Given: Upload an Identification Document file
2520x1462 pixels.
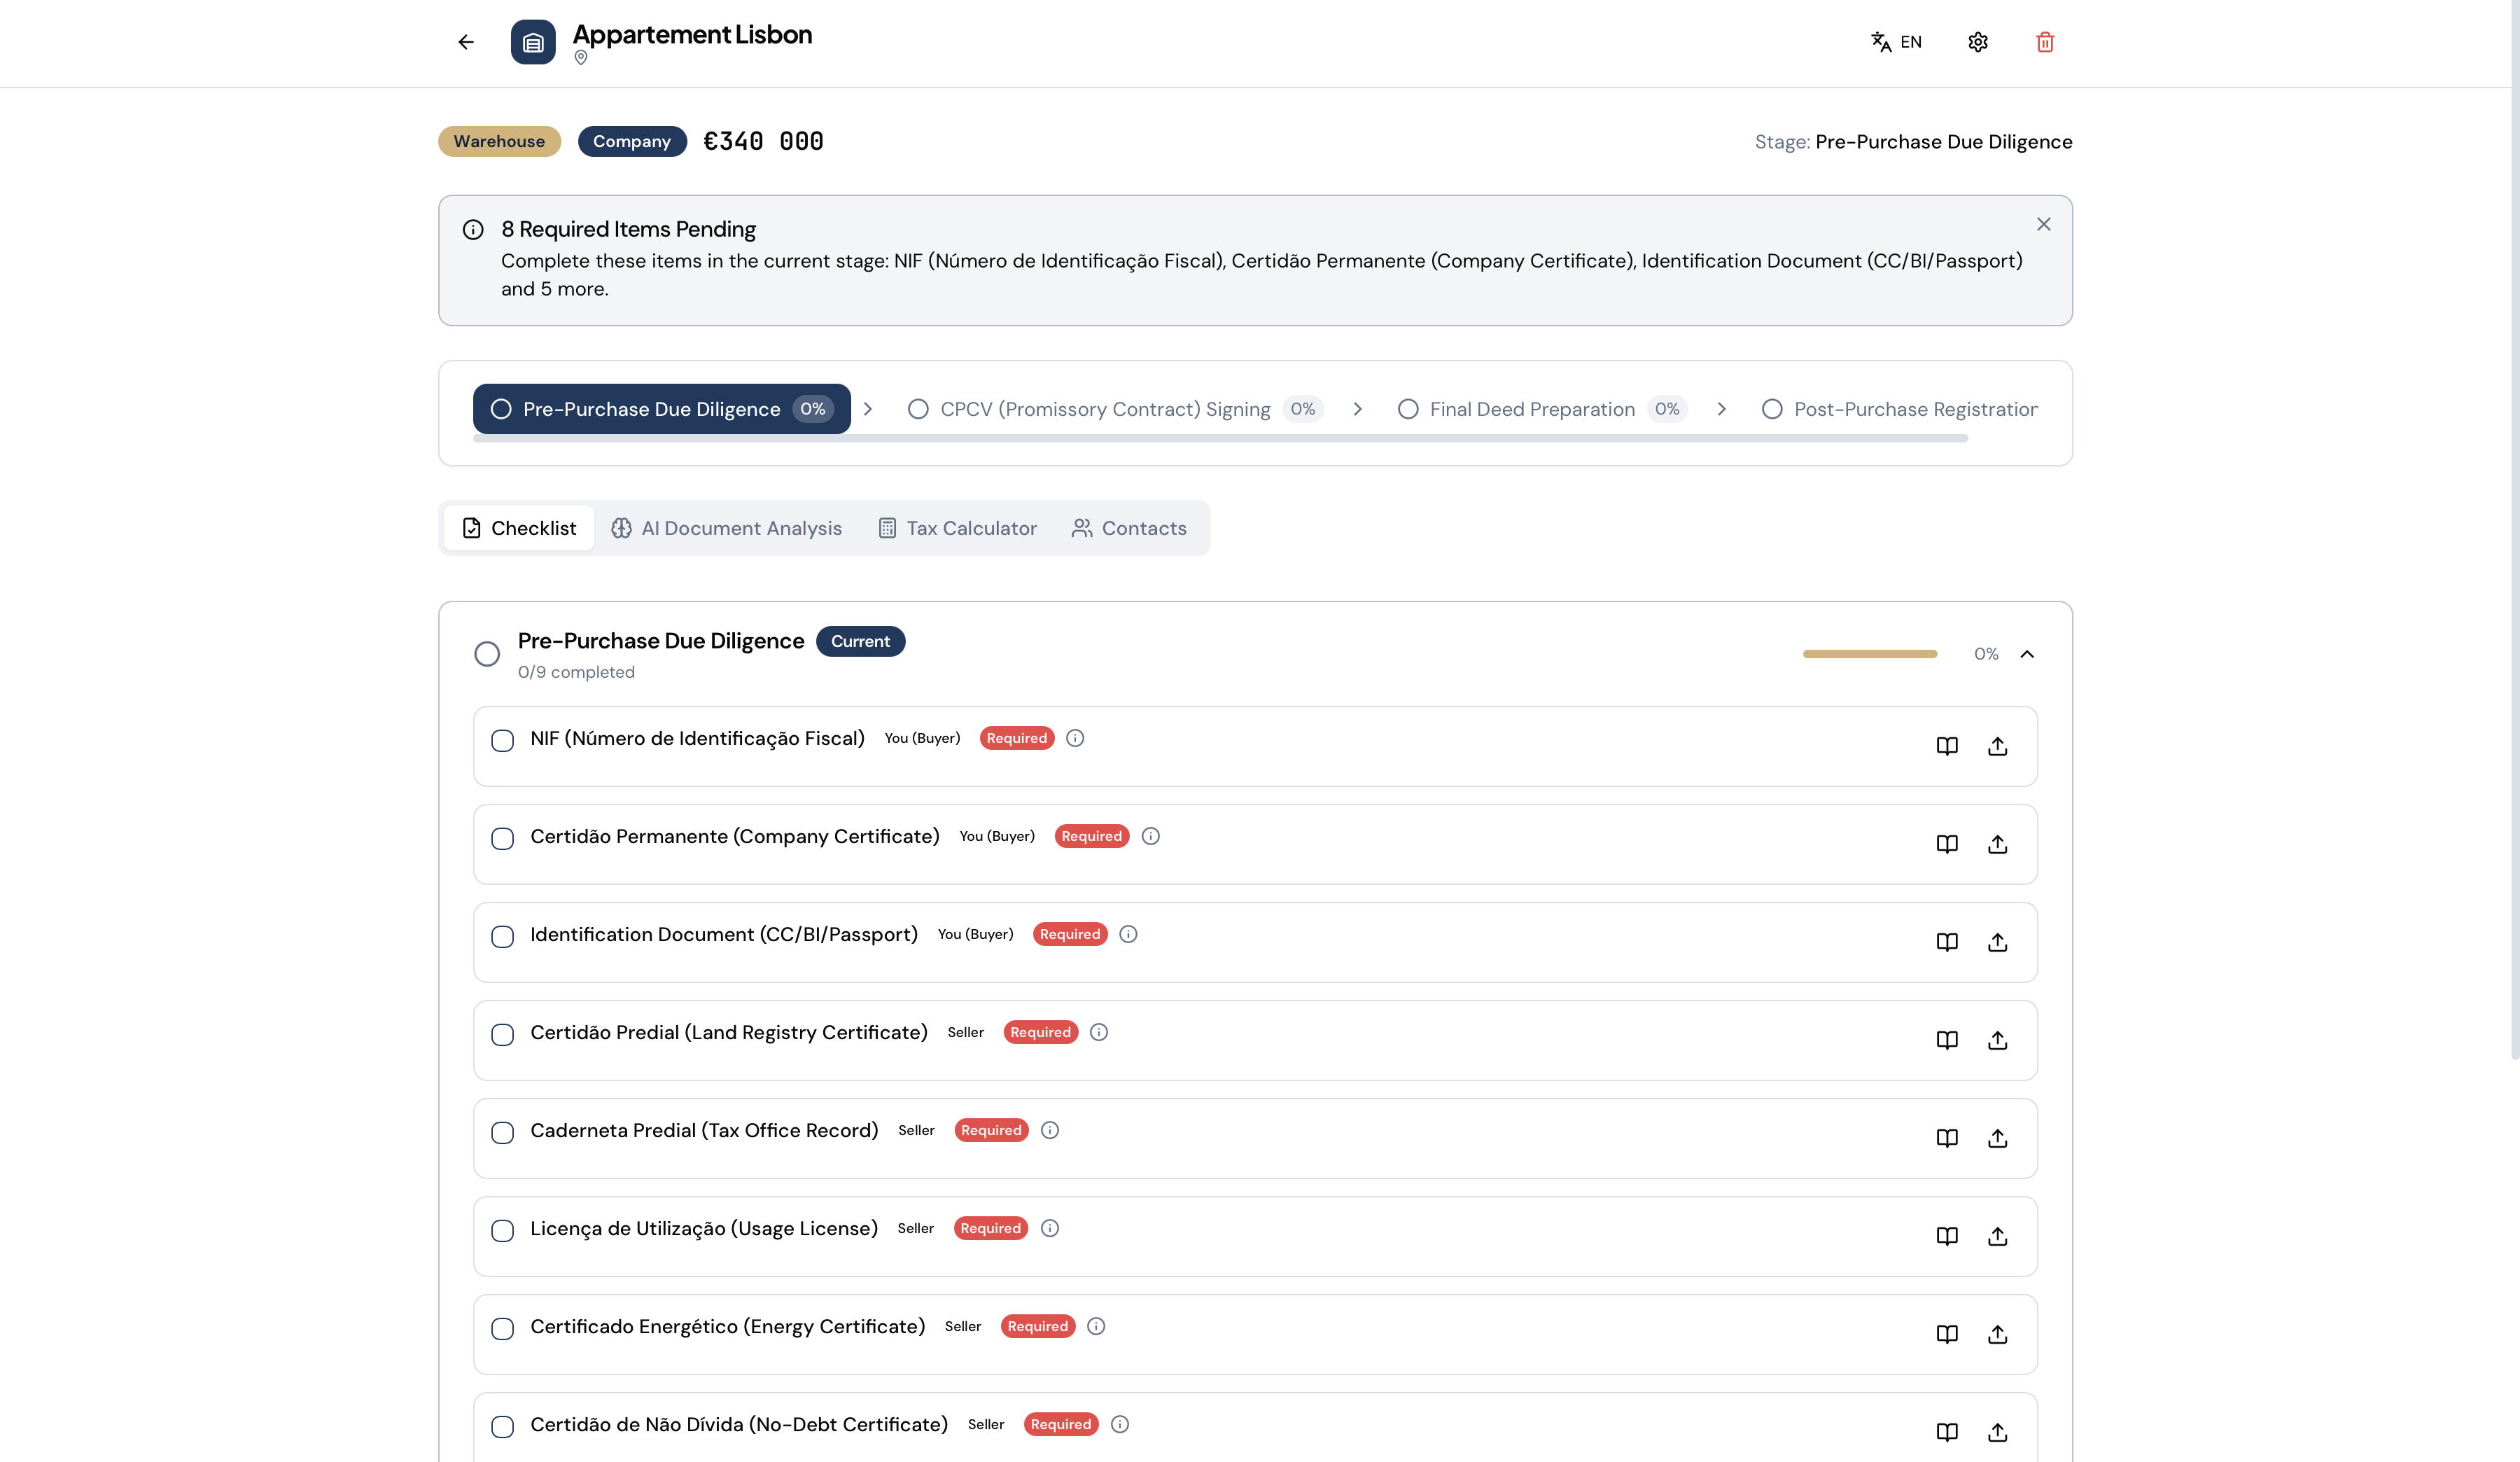Looking at the screenshot, I should 1998,942.
